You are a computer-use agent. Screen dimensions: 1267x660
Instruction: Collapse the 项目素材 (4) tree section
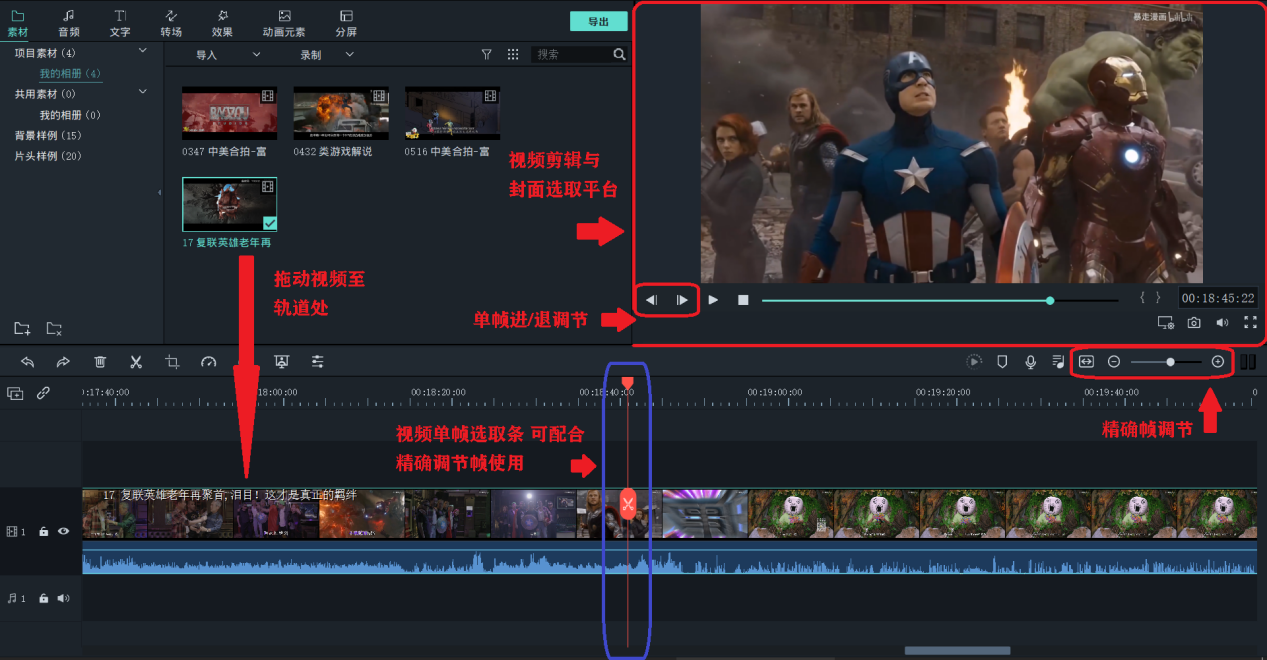coord(142,51)
